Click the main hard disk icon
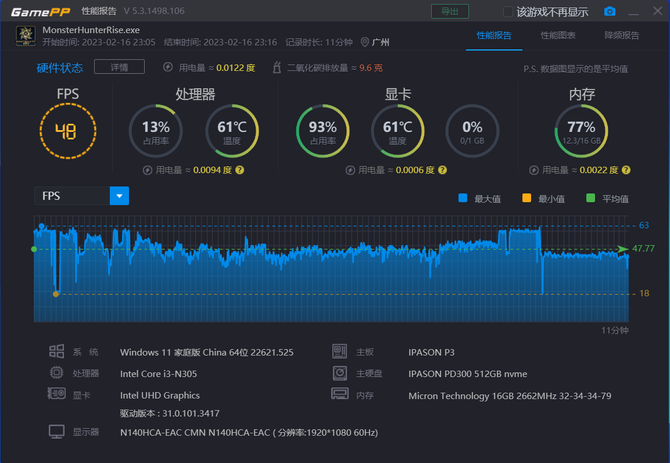670x463 pixels. click(x=340, y=373)
